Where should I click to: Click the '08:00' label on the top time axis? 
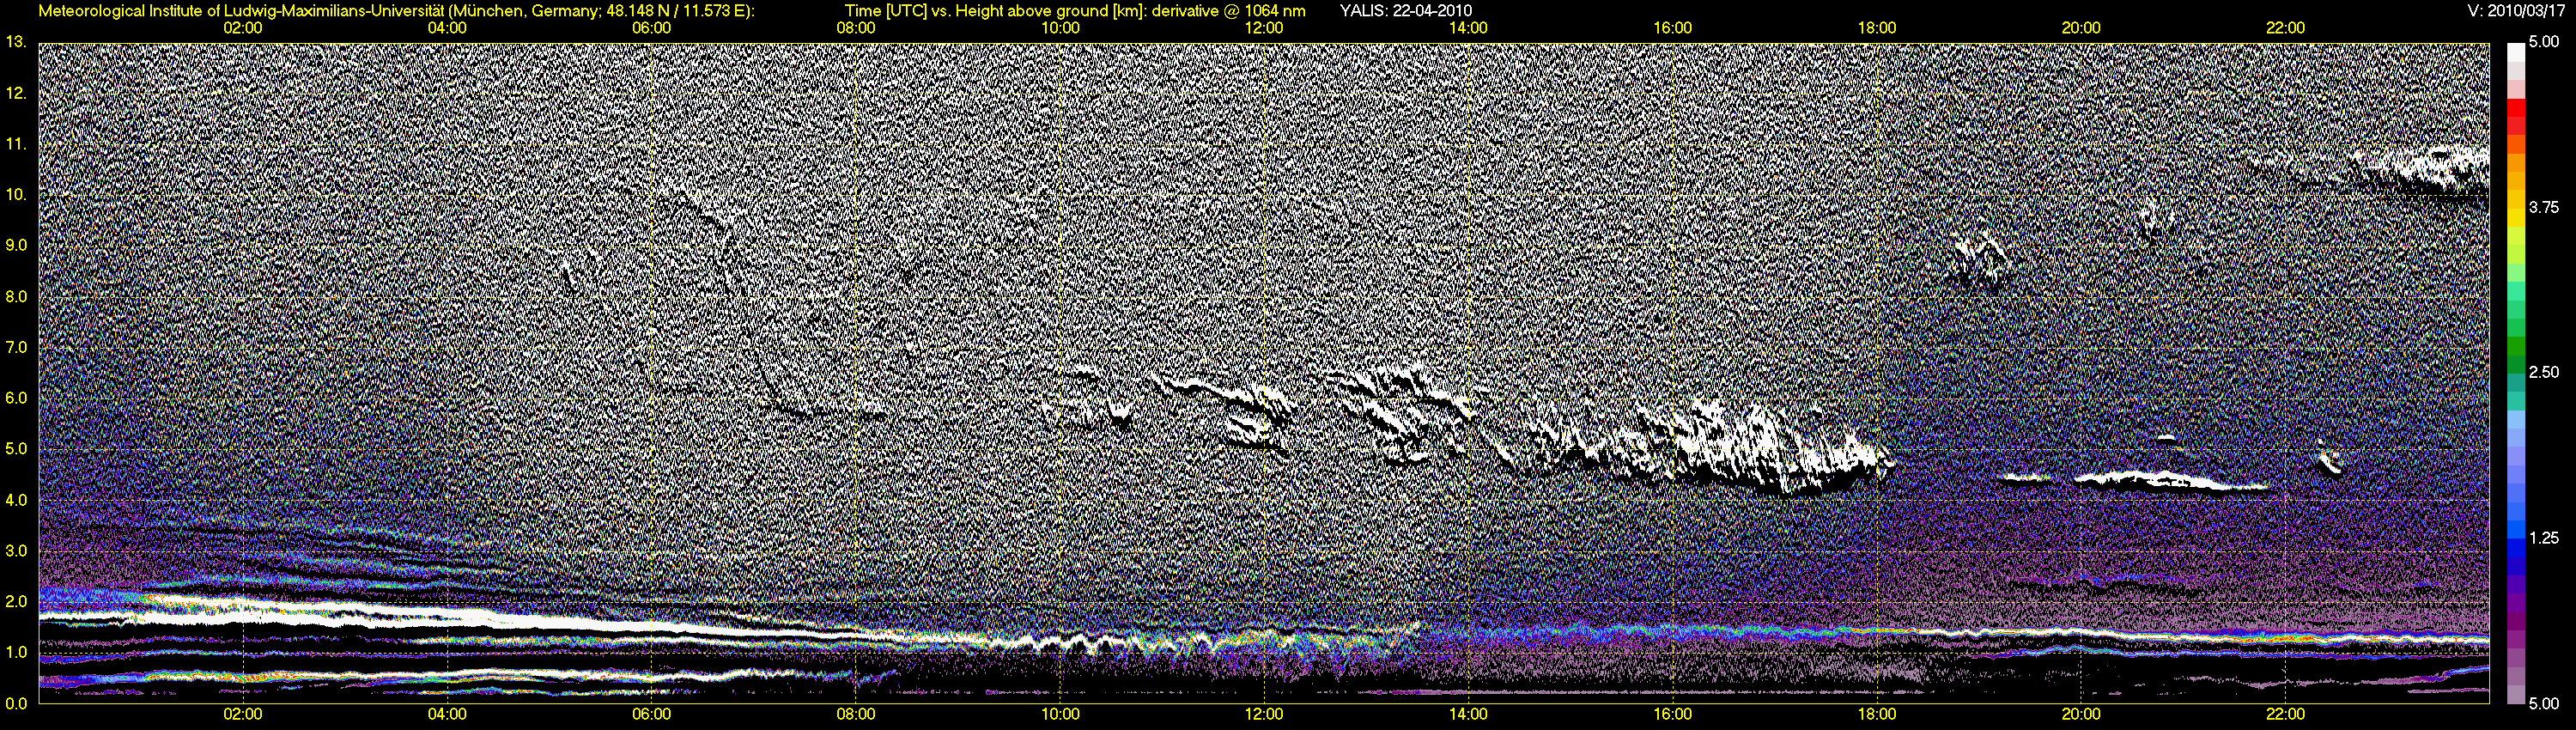tap(856, 28)
